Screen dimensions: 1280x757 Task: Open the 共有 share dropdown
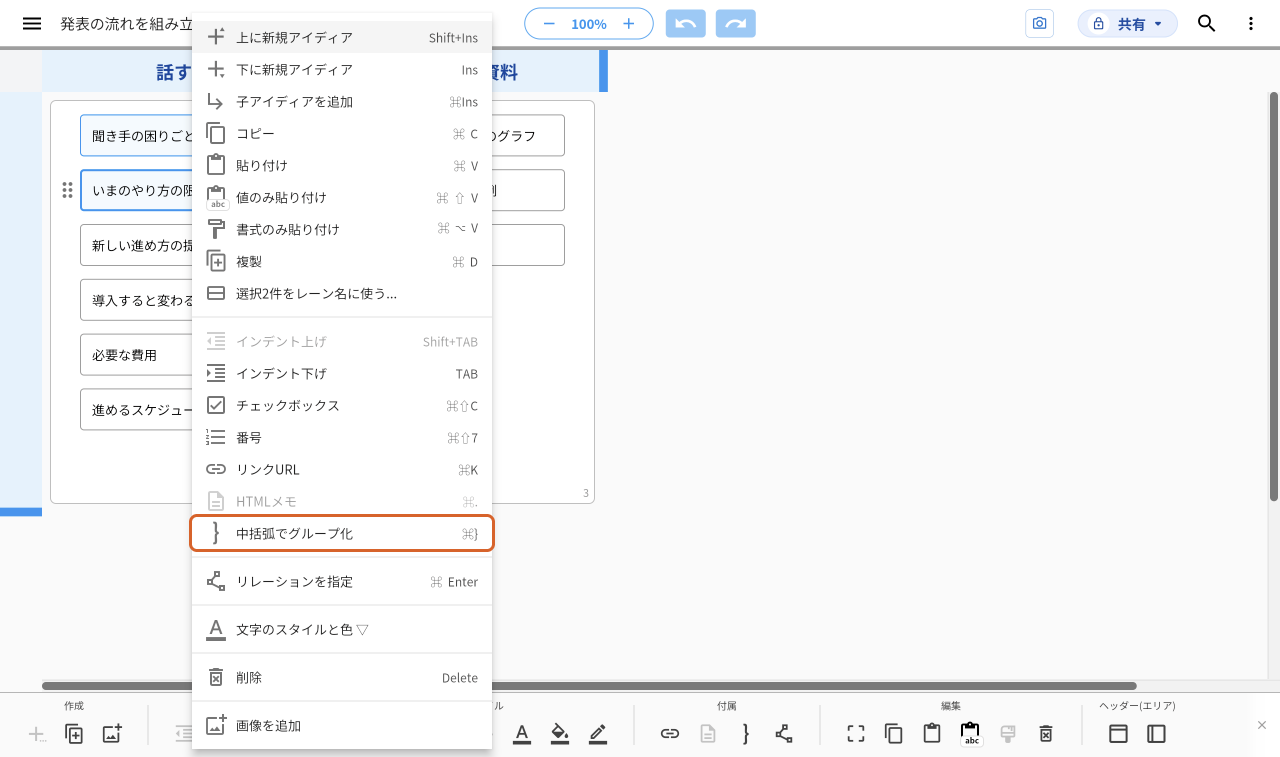[1127, 23]
